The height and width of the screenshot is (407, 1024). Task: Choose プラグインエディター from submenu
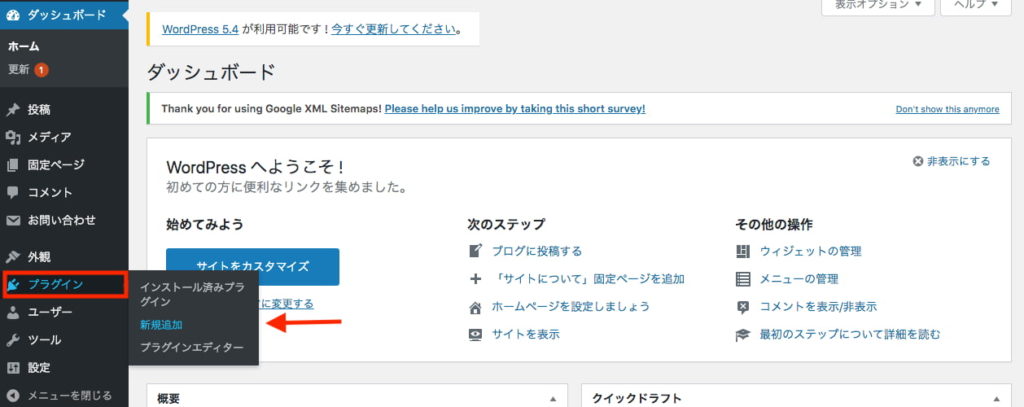pyautogui.click(x=191, y=347)
